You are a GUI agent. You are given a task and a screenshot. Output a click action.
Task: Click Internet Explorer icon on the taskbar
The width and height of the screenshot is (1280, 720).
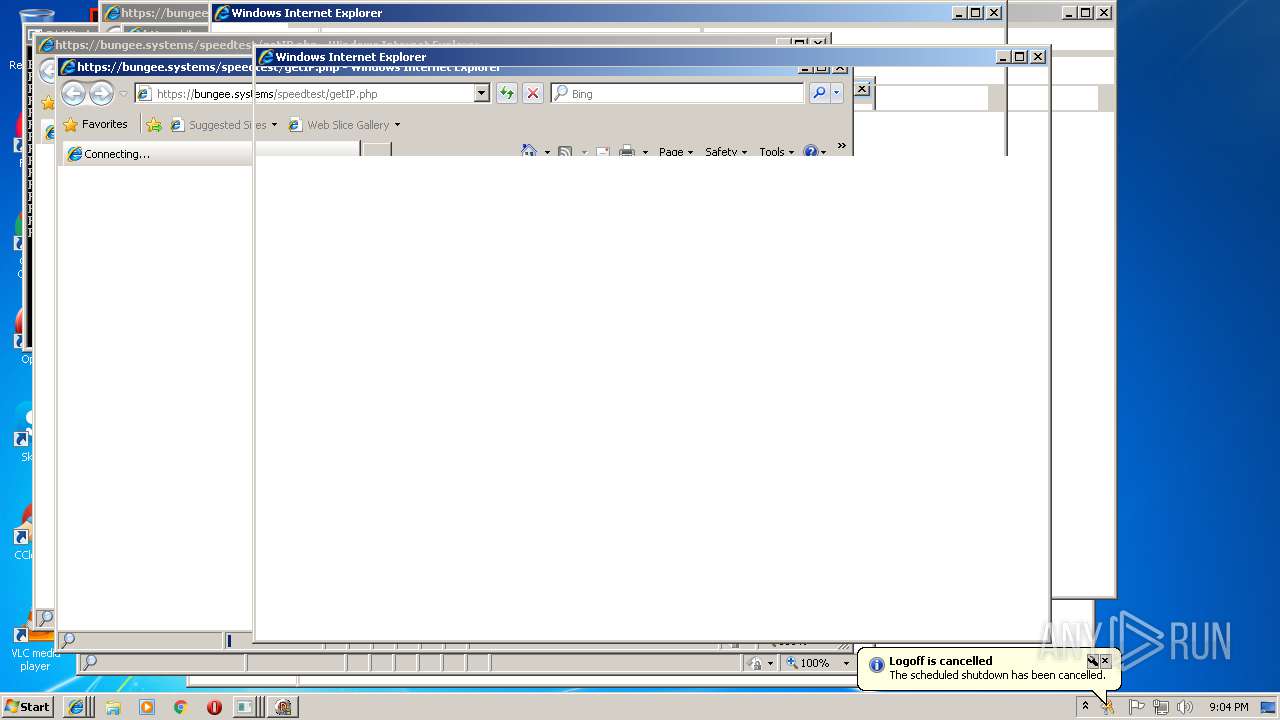[76, 707]
